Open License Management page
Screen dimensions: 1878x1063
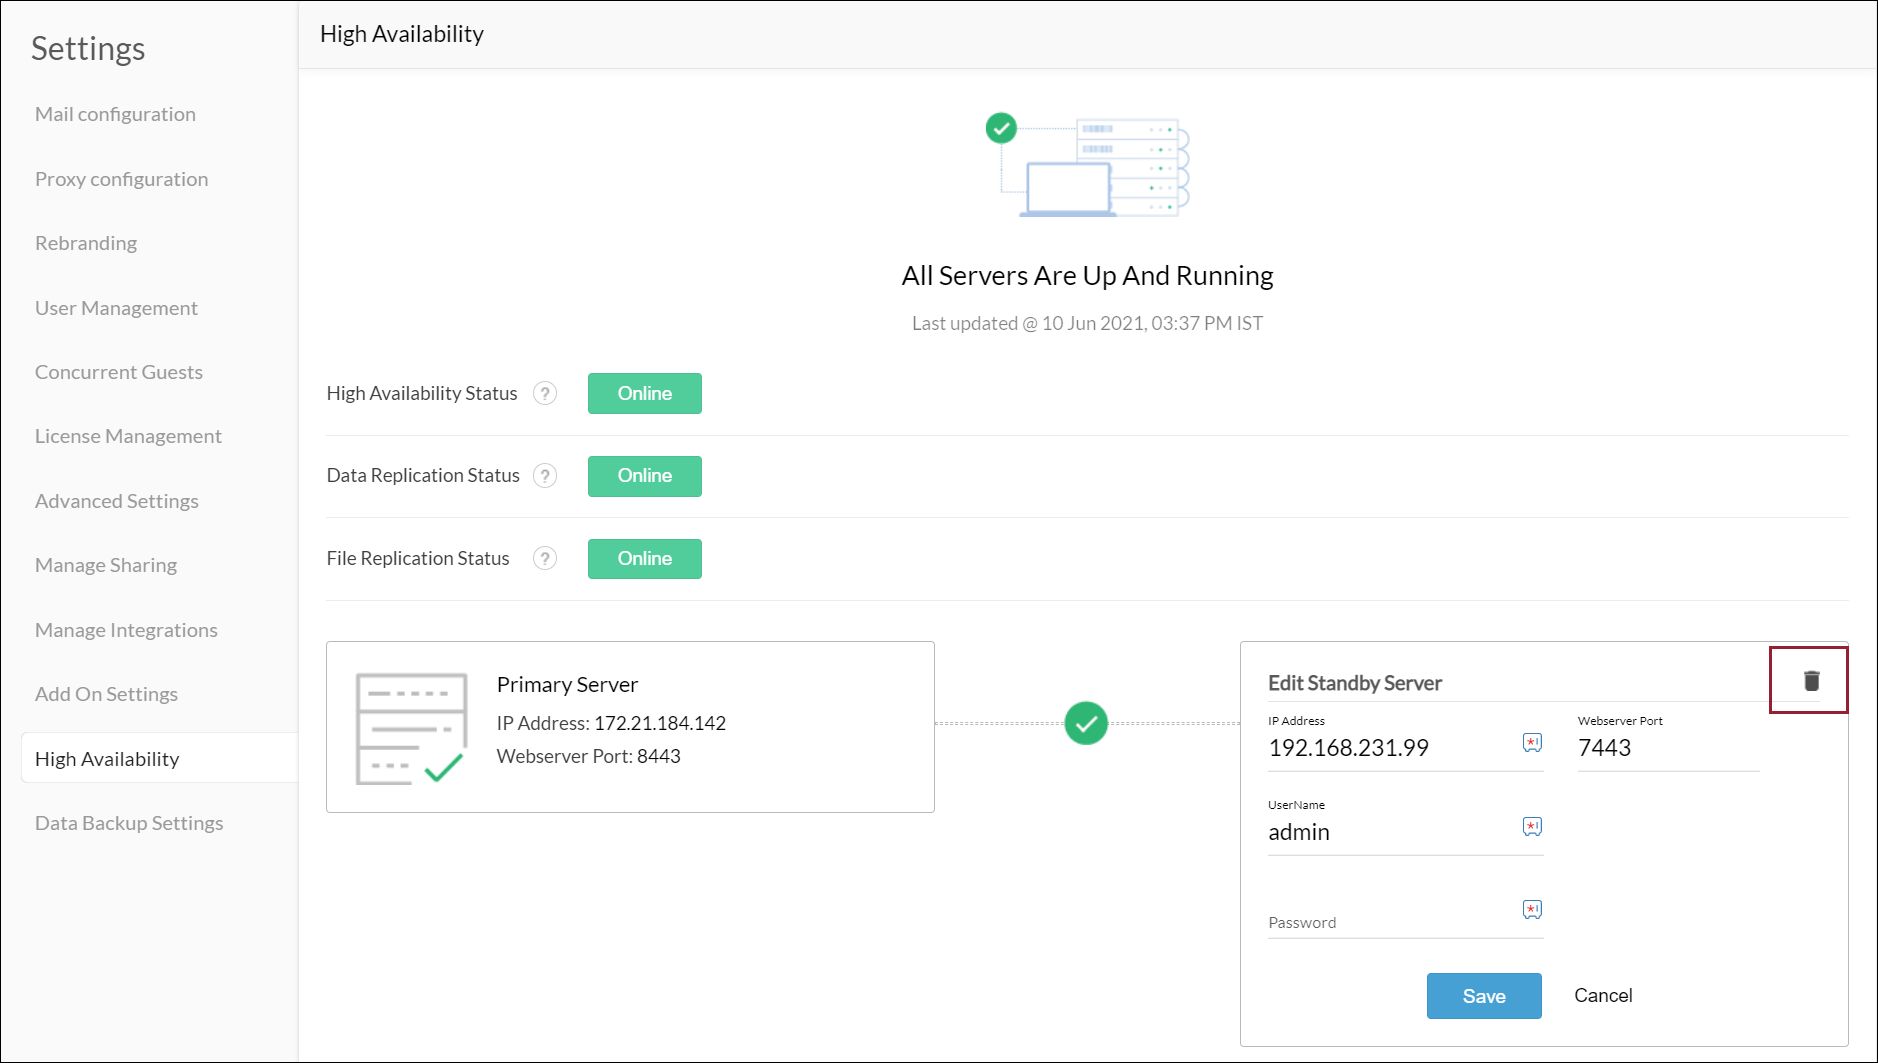click(128, 436)
